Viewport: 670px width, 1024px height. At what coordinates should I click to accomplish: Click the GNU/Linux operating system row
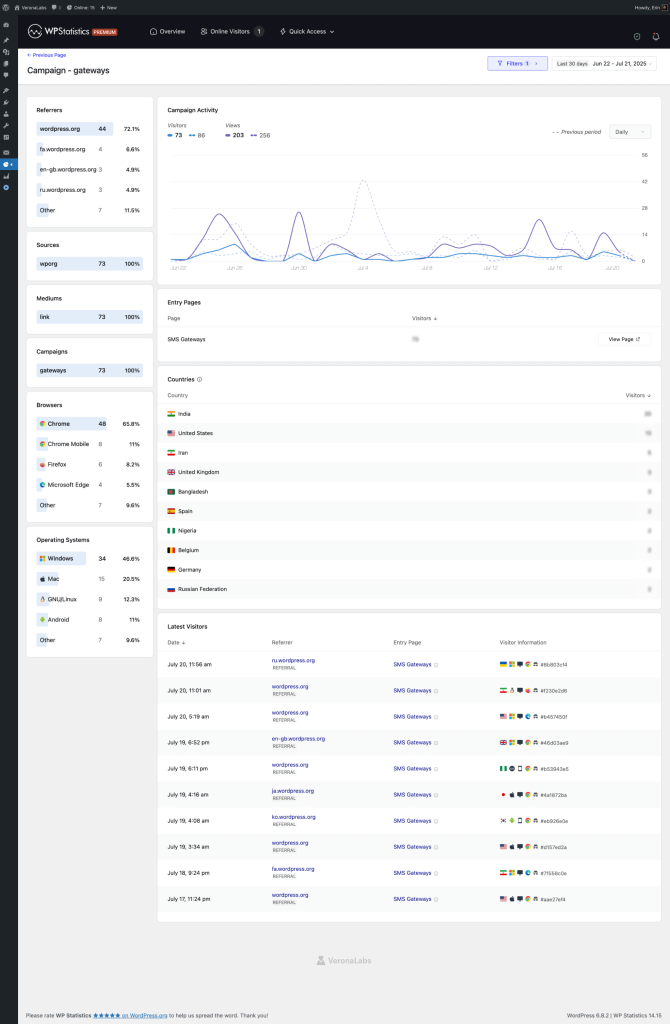click(x=89, y=599)
